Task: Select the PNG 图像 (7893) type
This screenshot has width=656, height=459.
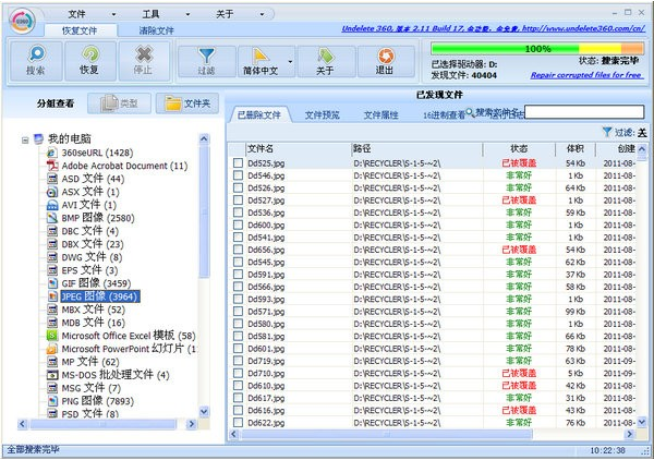Action: [x=97, y=401]
